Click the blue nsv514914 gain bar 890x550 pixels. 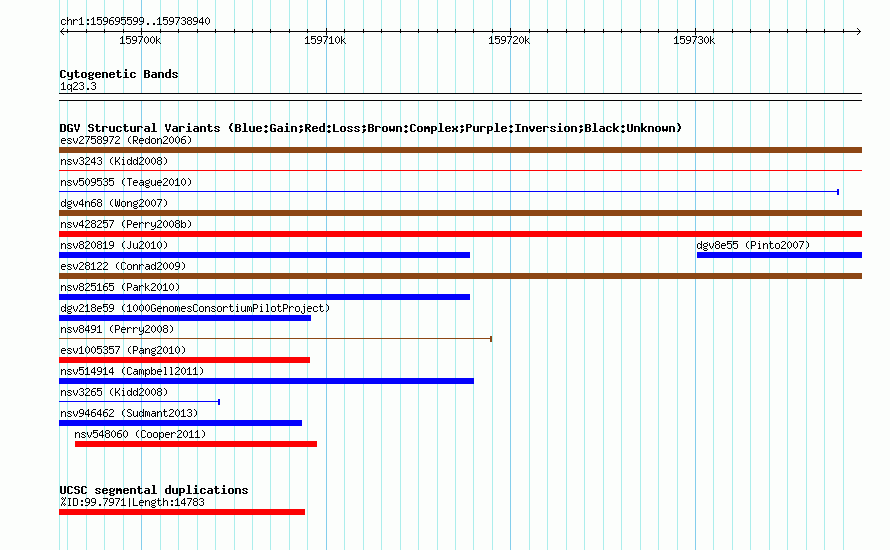click(266, 381)
